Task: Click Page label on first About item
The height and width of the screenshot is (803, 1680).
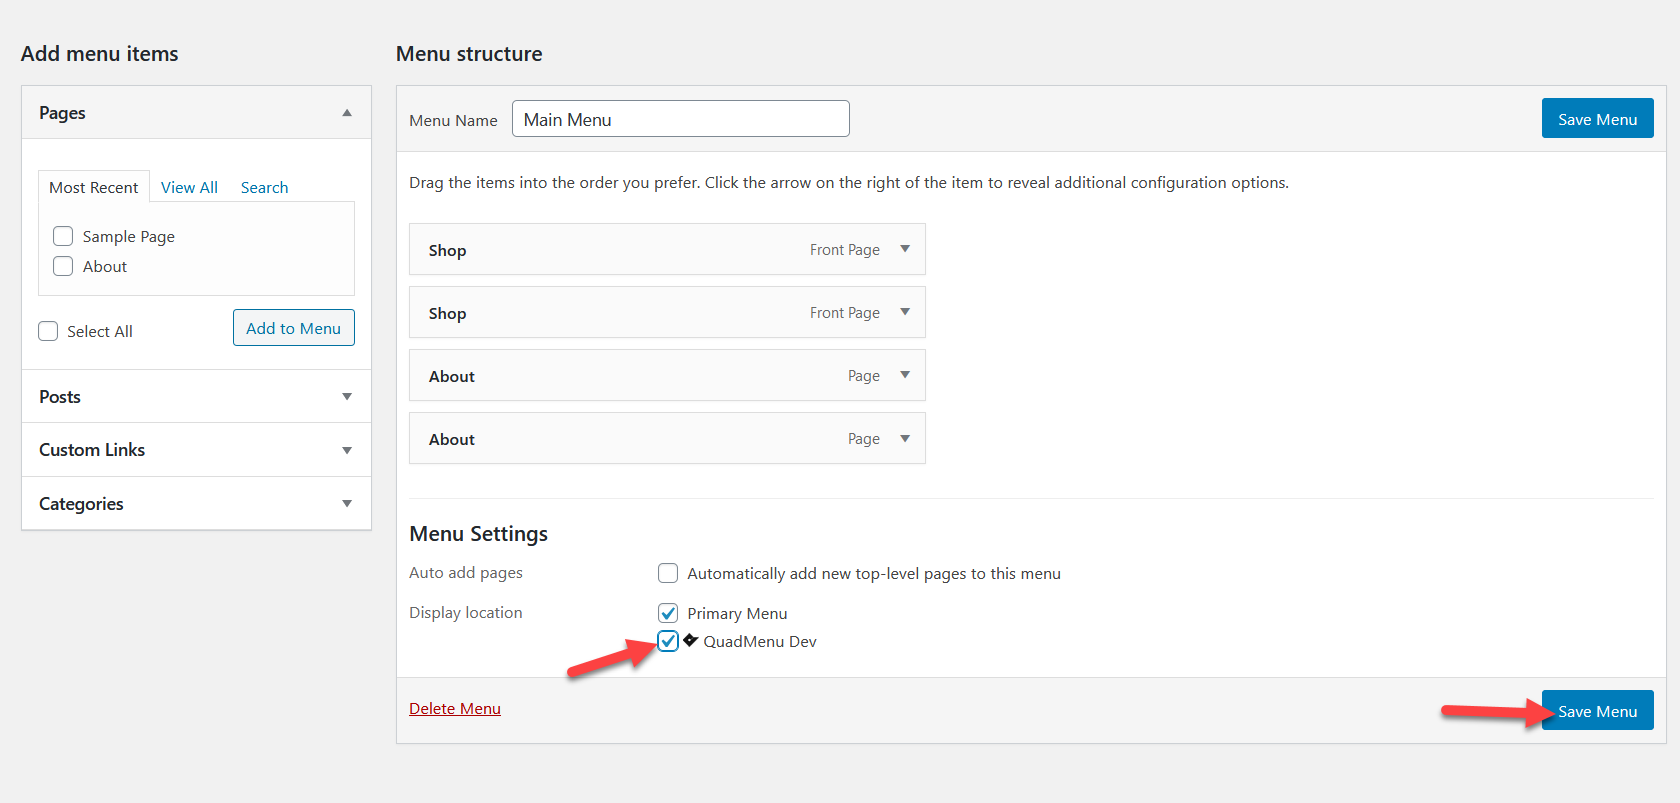Action: point(864,376)
